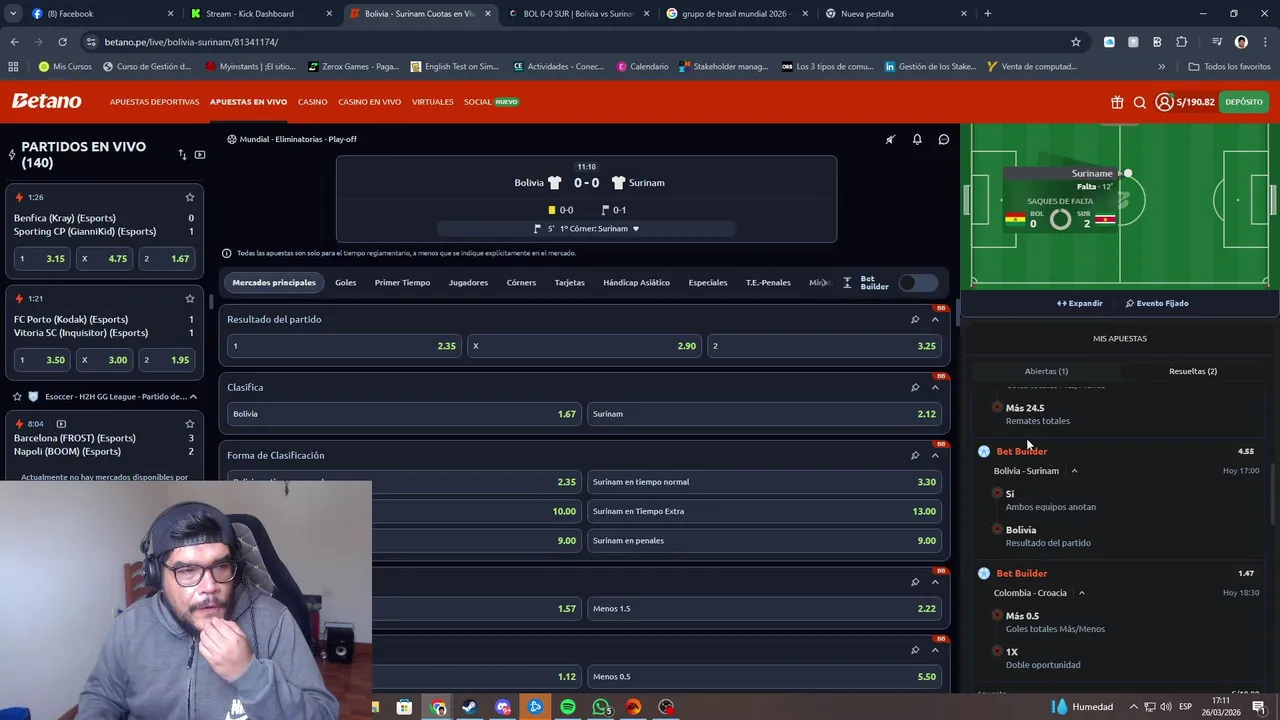Viewport: 1280px width, 720px height.
Task: Expand the 1º Córner: Surinam event dropdown
Action: click(x=635, y=229)
